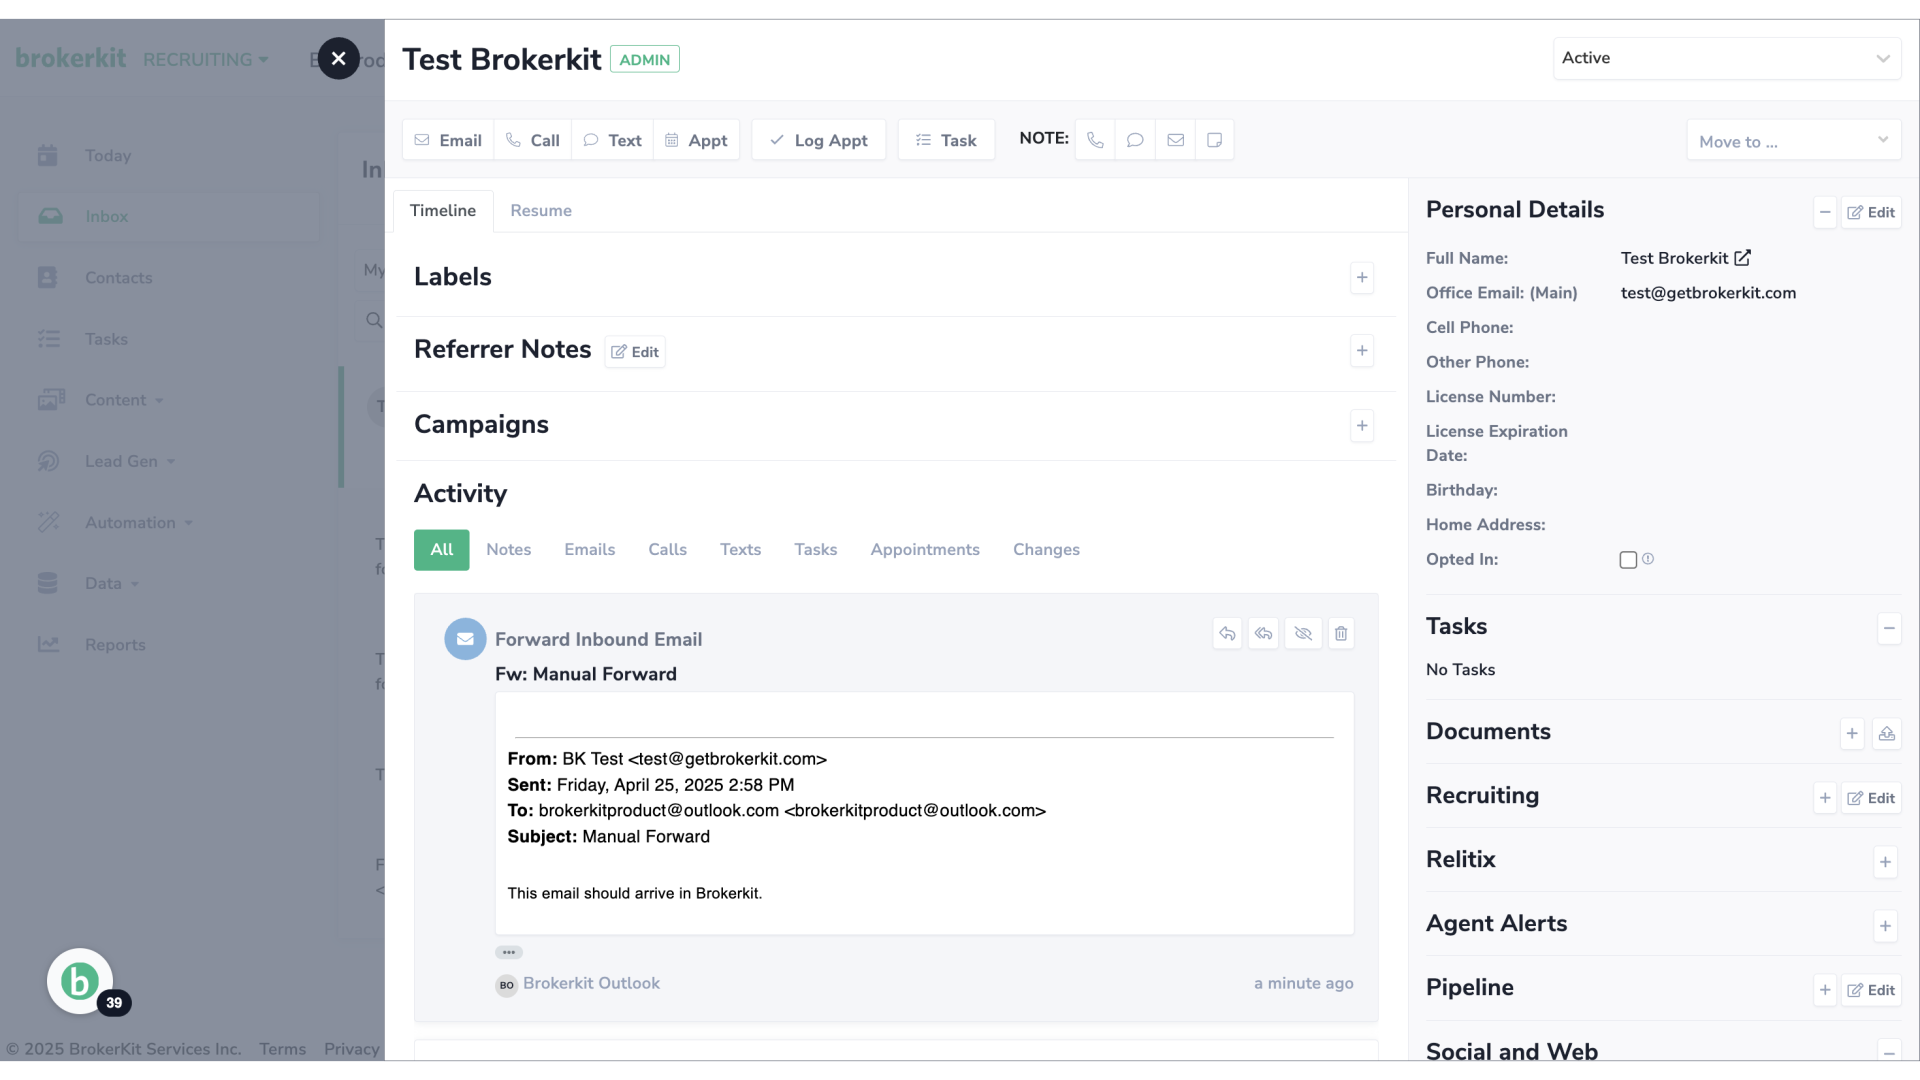Add an Agent Alert with plus icon
Viewport: 1920px width, 1080px height.
click(x=1885, y=926)
